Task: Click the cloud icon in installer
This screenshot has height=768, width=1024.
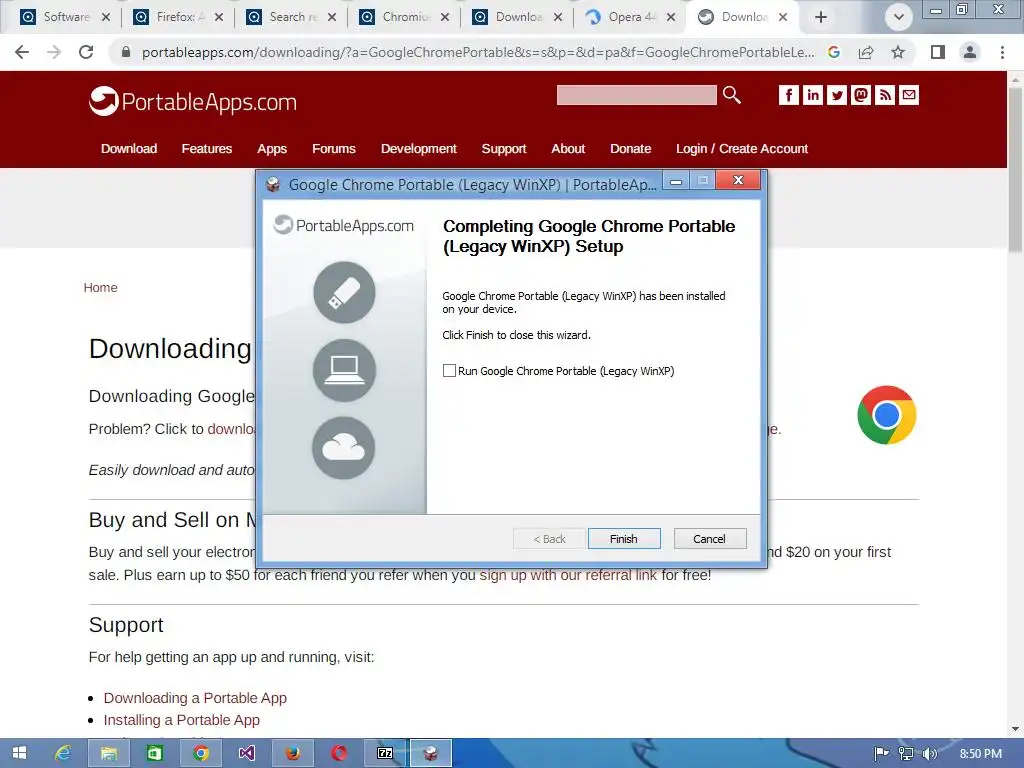Action: point(344,448)
